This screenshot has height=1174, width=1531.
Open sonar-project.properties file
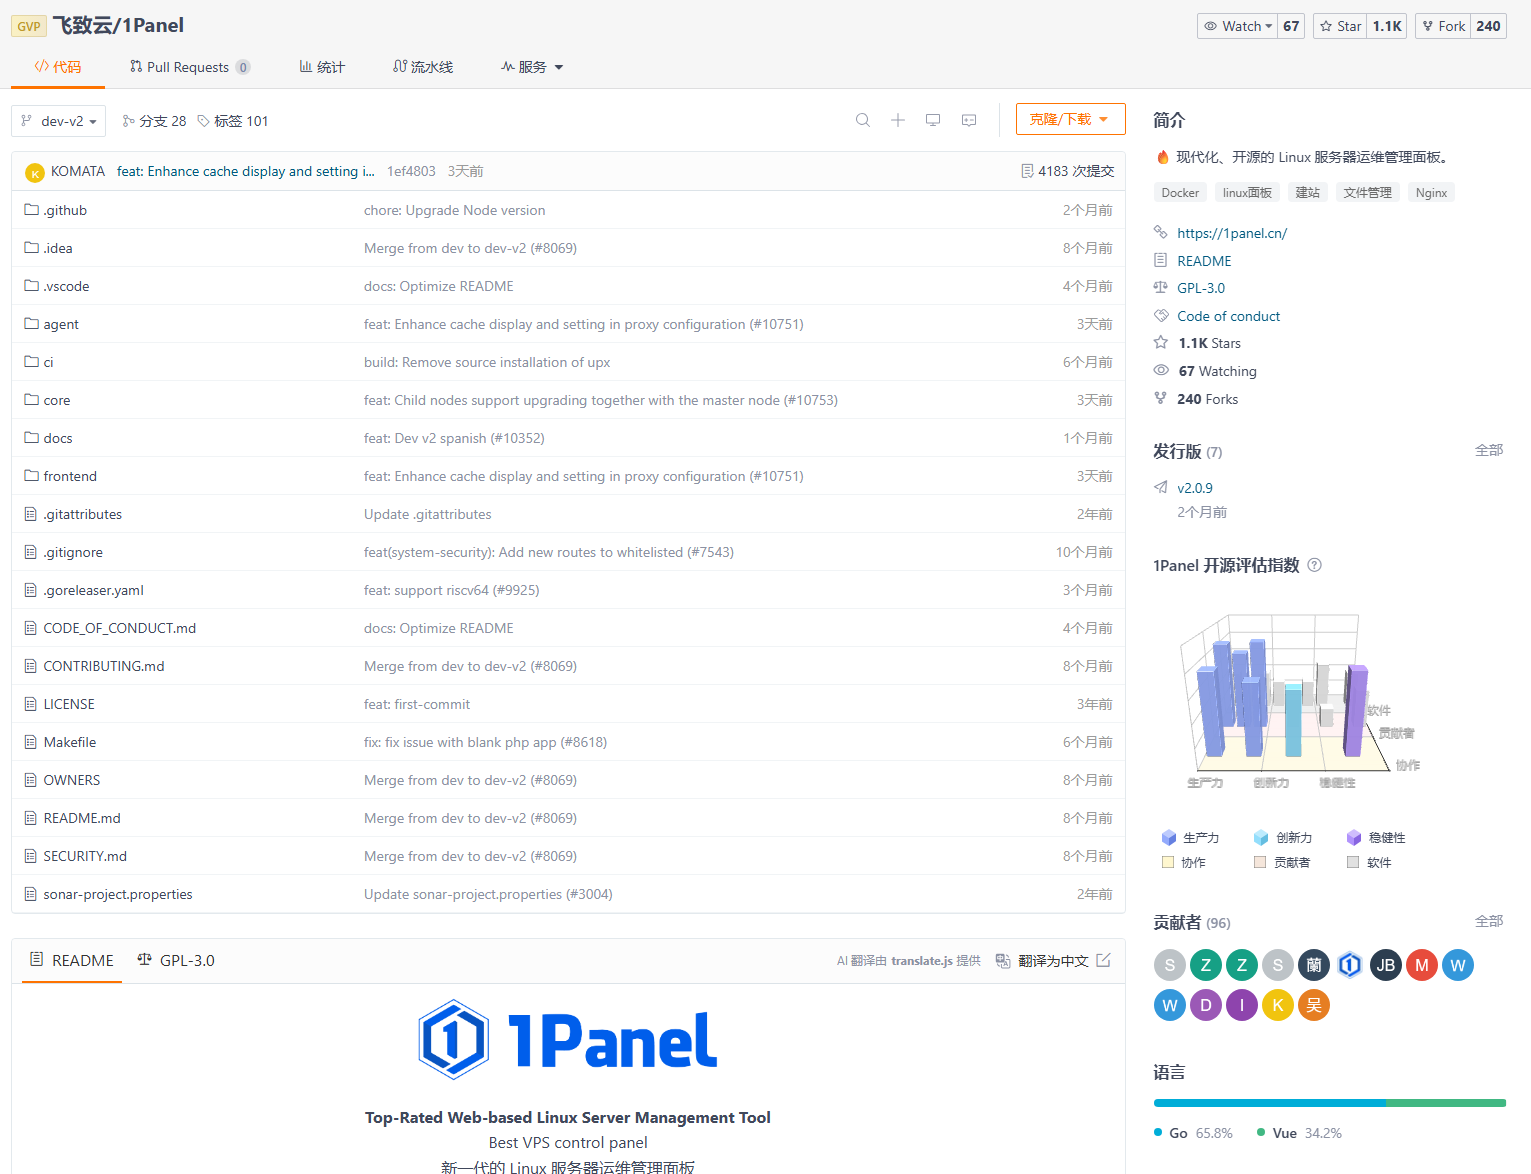pos(118,894)
